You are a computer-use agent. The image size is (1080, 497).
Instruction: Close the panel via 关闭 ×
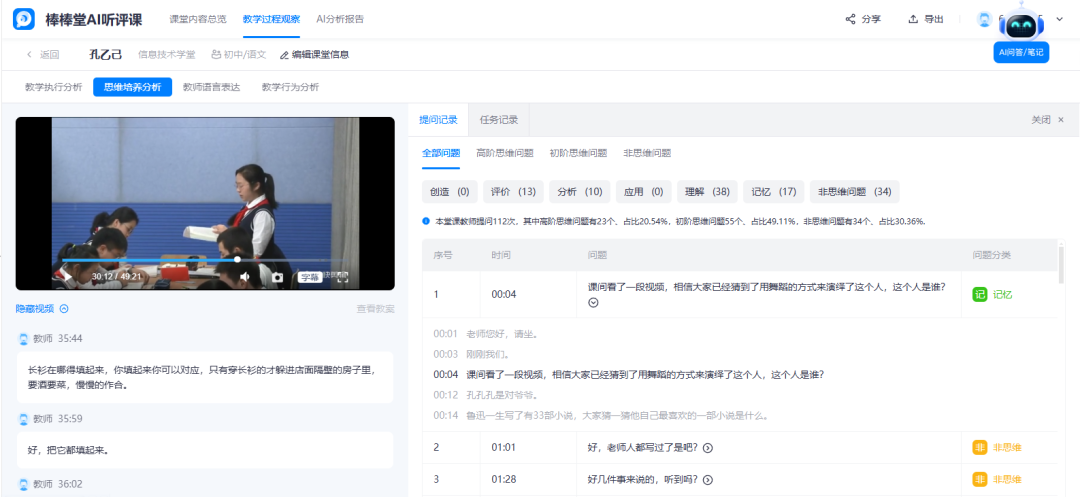coord(1048,120)
